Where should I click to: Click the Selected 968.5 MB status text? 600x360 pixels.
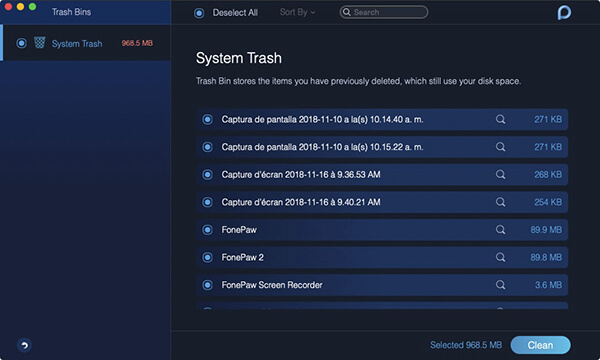coord(466,345)
